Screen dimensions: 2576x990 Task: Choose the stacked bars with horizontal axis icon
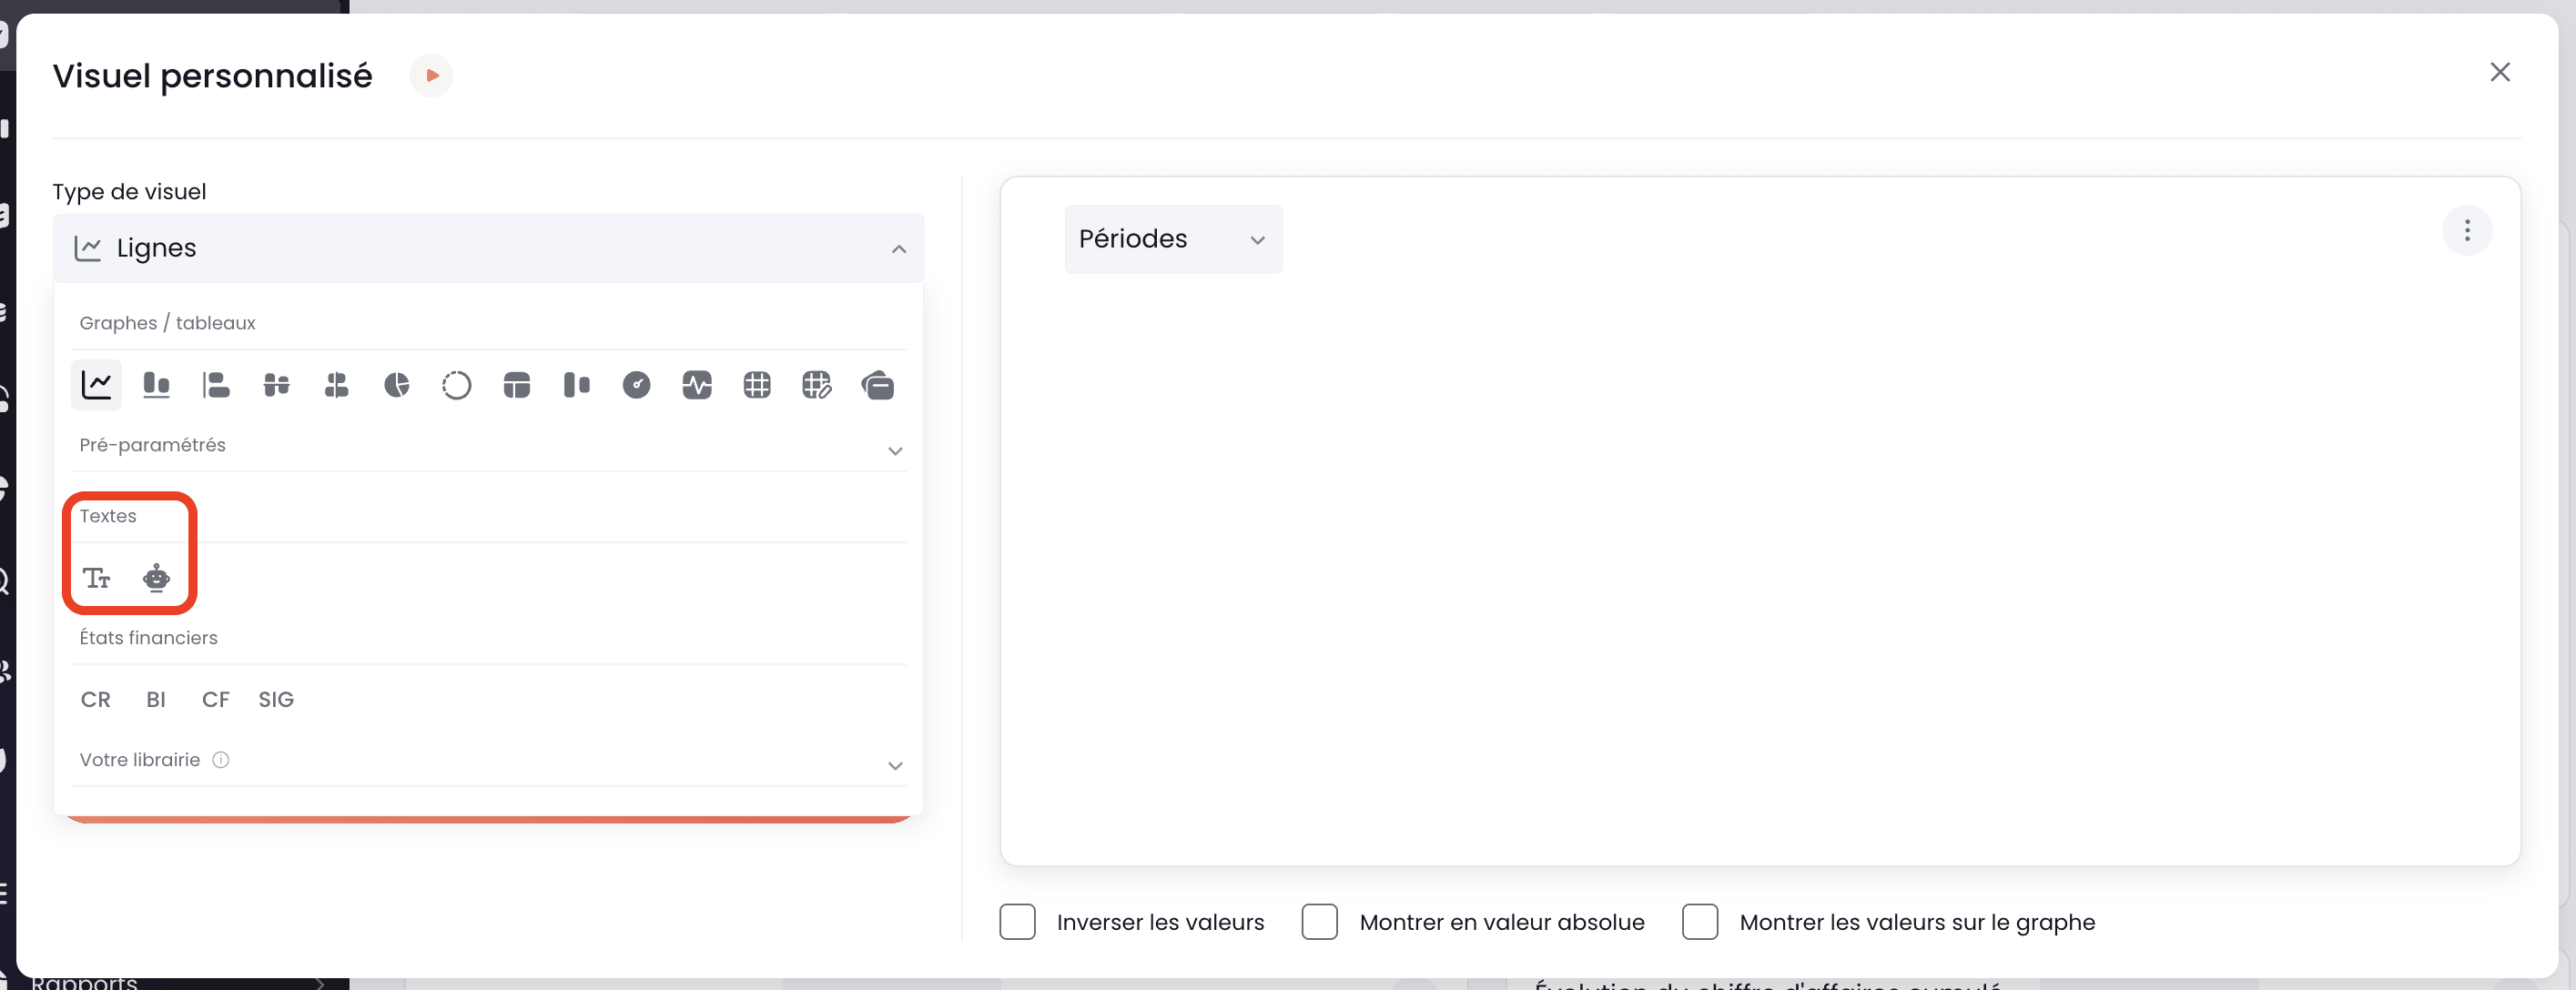[276, 385]
